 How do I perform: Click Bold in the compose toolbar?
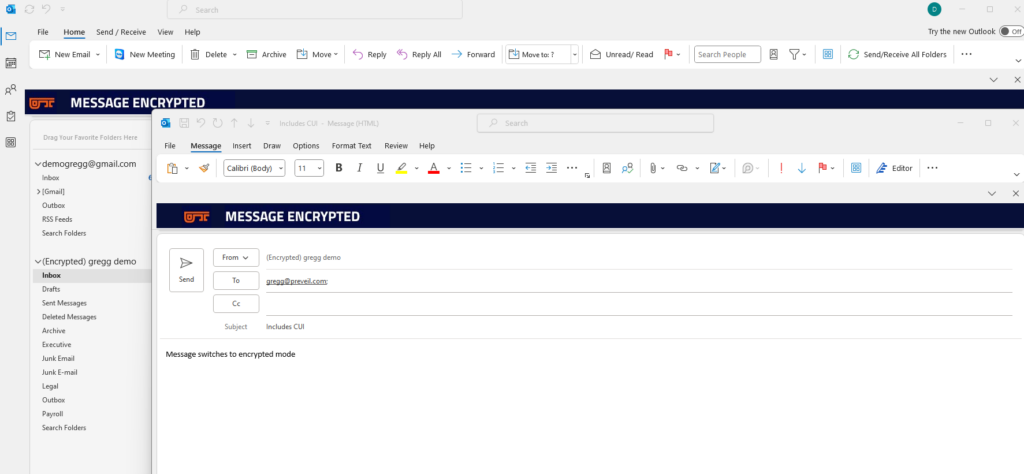[338, 168]
